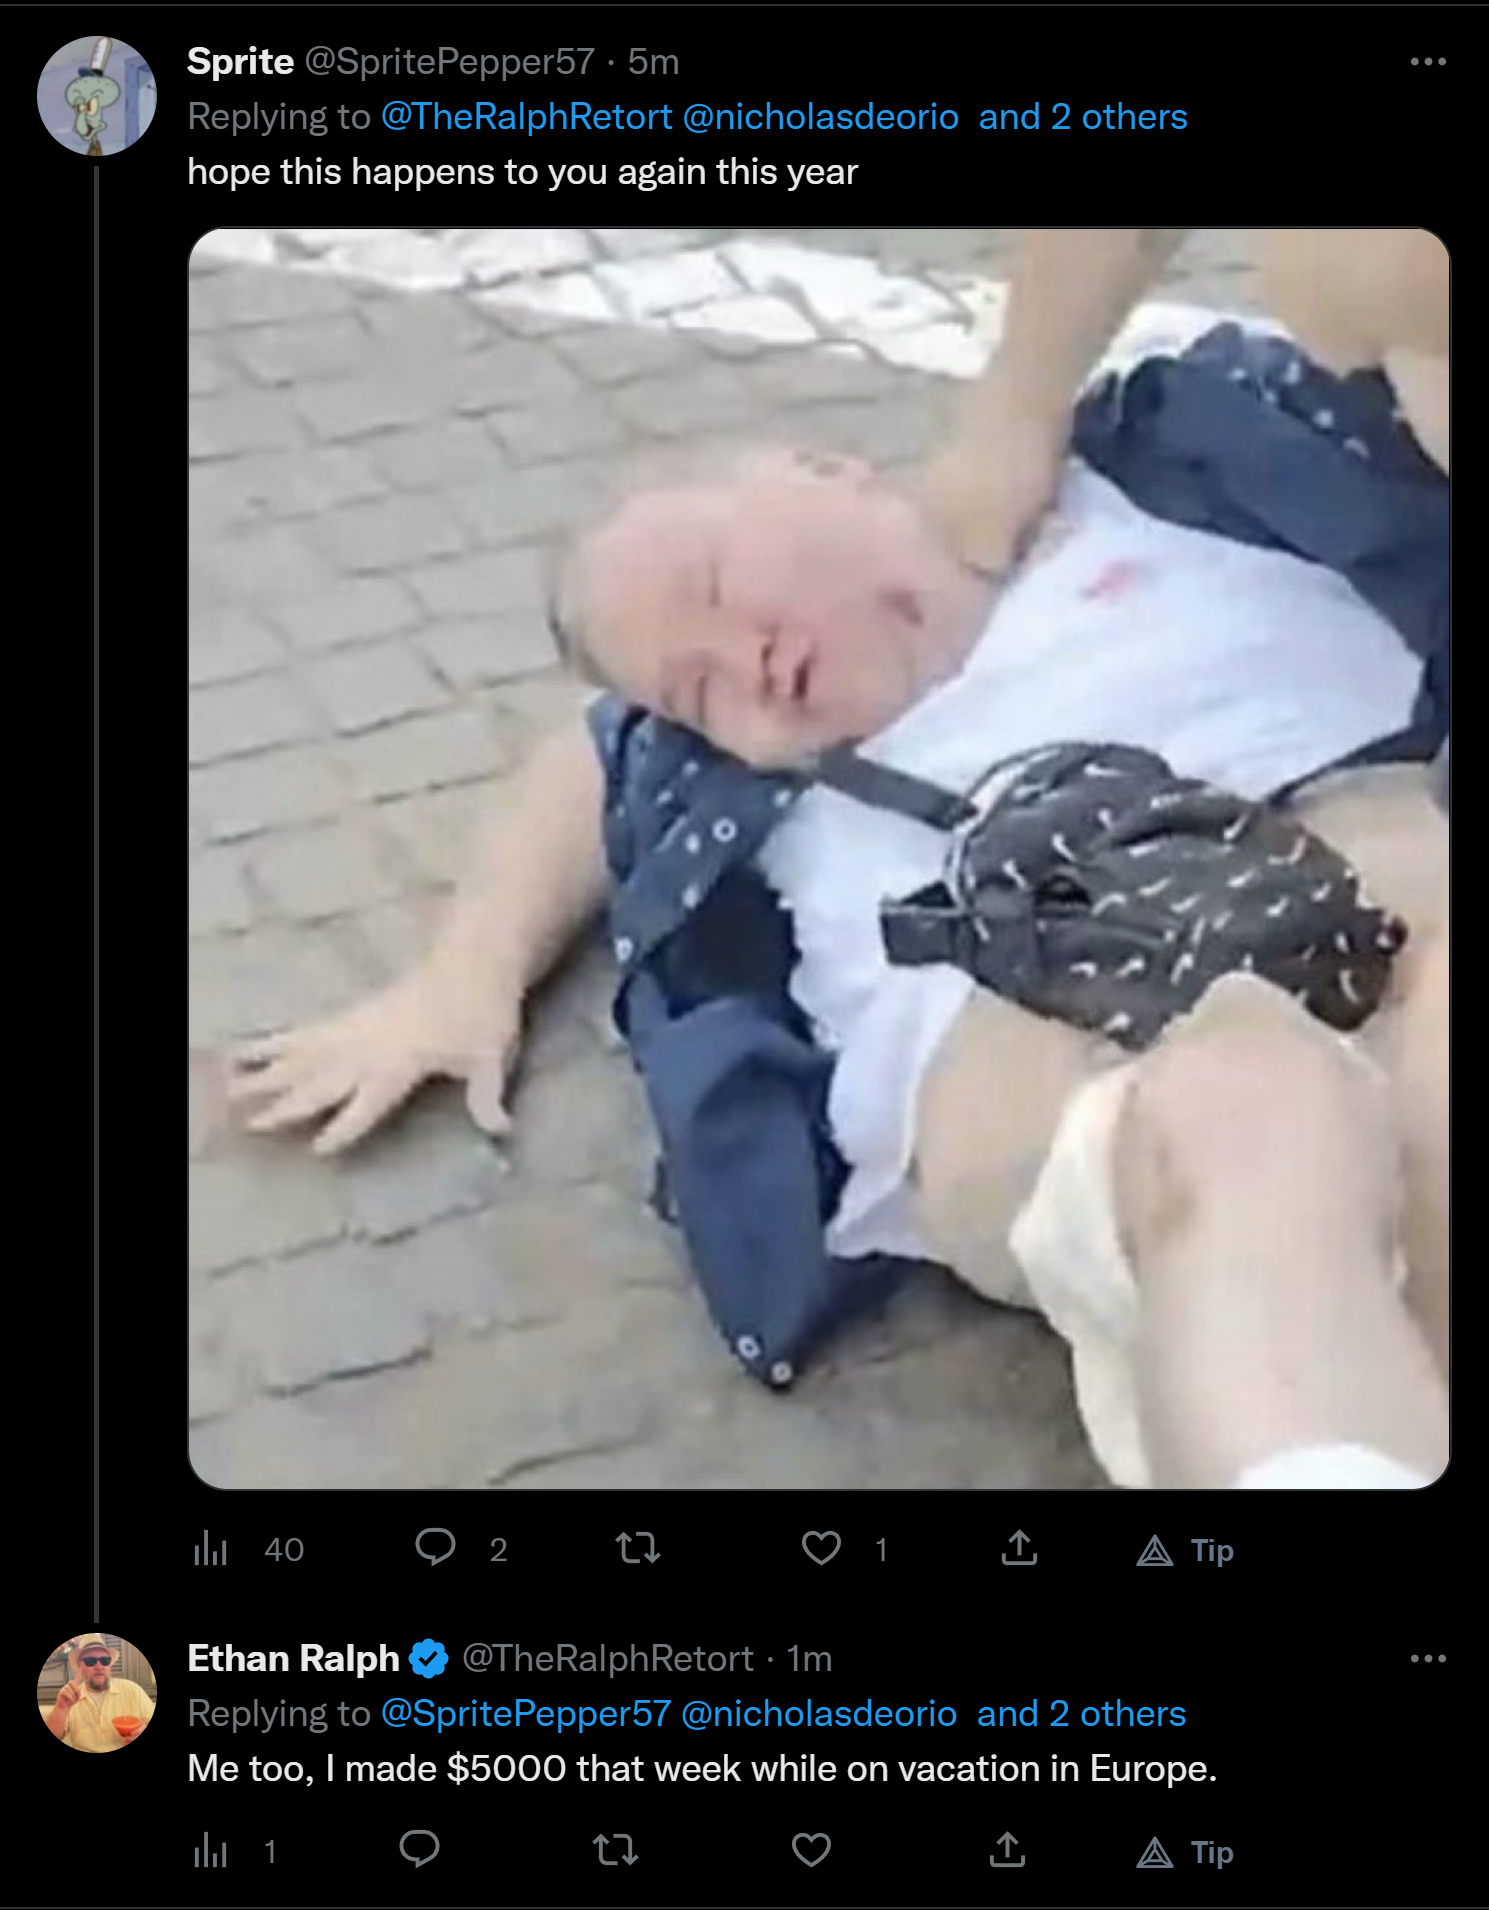The image size is (1489, 1910).
Task: Open Ethan Ralph's profile avatar
Action: click(x=97, y=1692)
